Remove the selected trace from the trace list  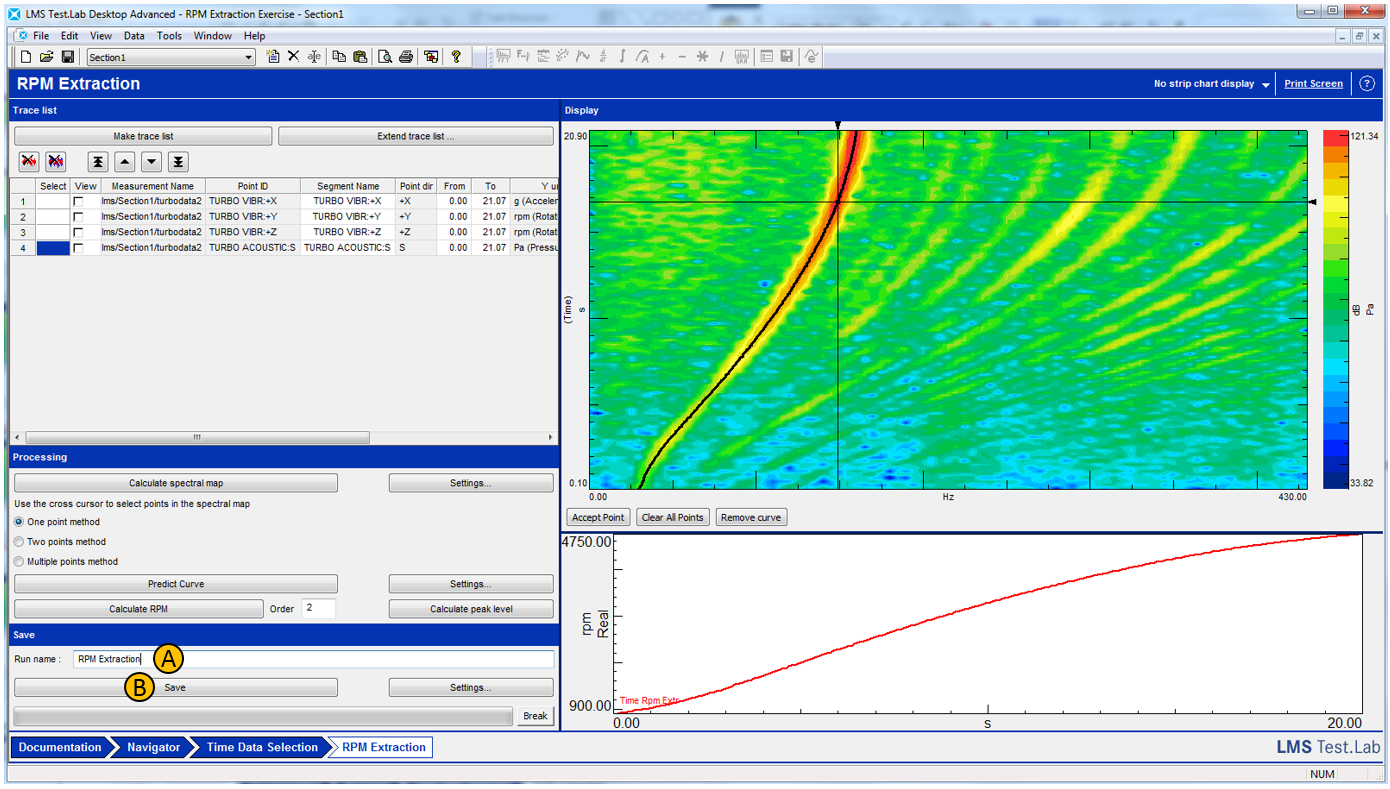29,161
